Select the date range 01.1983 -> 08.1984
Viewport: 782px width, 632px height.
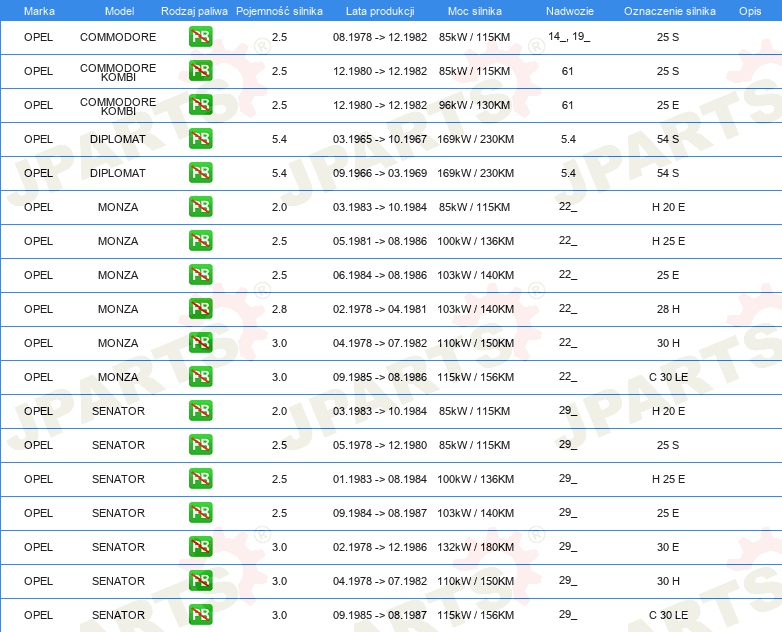pyautogui.click(x=380, y=479)
